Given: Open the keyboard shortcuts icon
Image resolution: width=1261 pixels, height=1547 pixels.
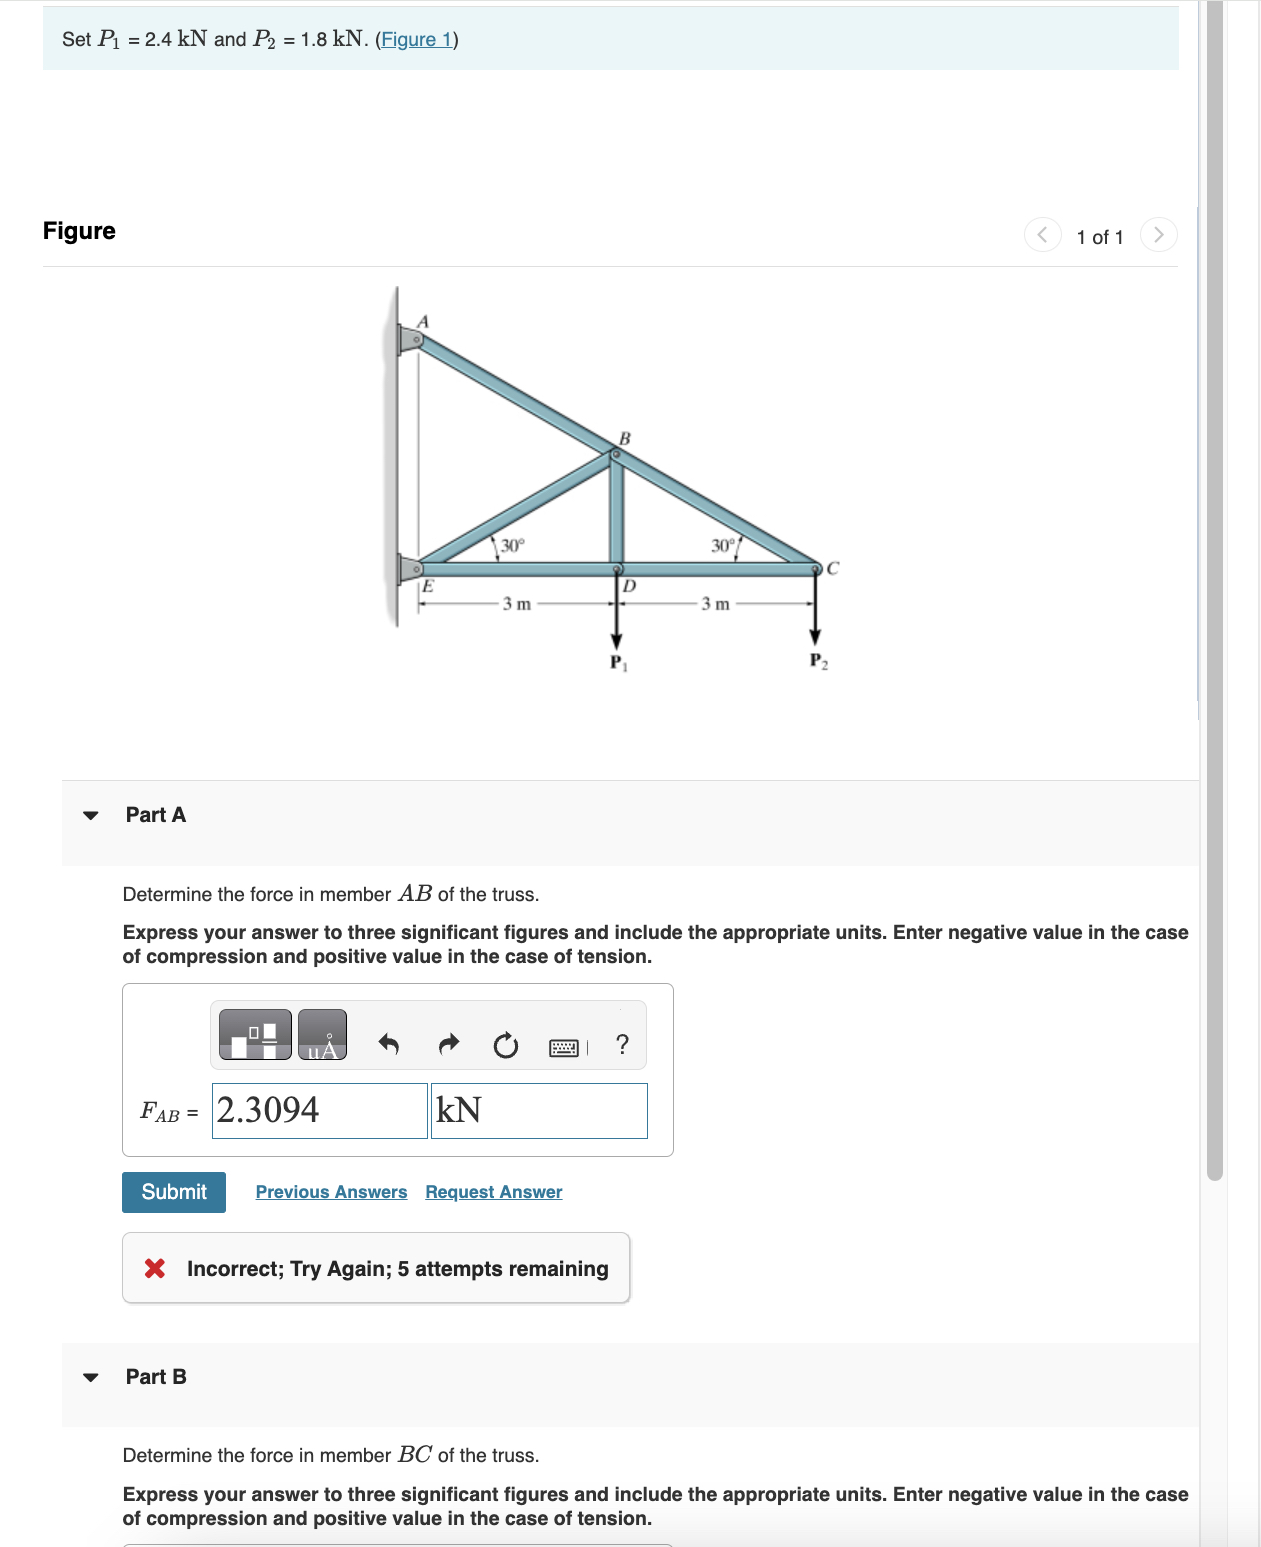Looking at the screenshot, I should tap(563, 1043).
